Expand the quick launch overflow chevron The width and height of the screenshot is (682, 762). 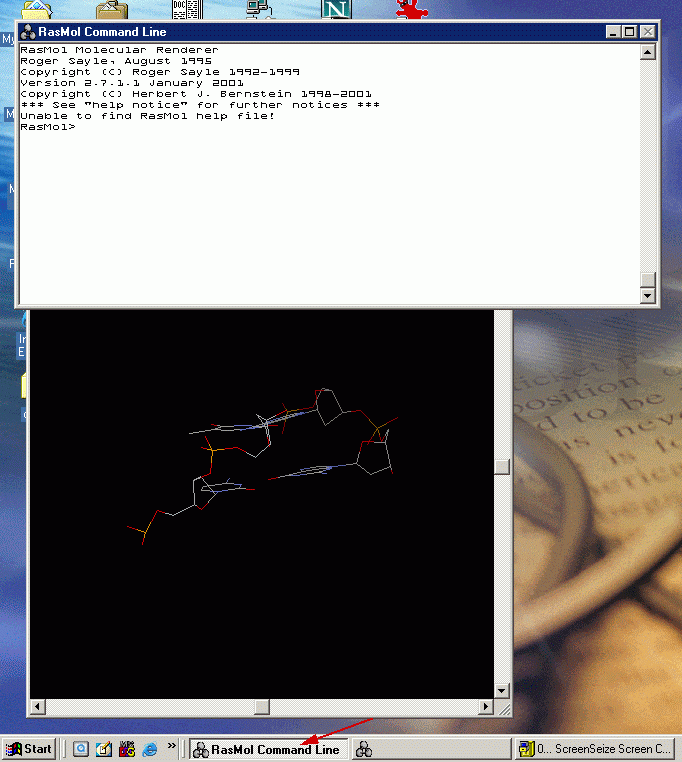point(172,745)
